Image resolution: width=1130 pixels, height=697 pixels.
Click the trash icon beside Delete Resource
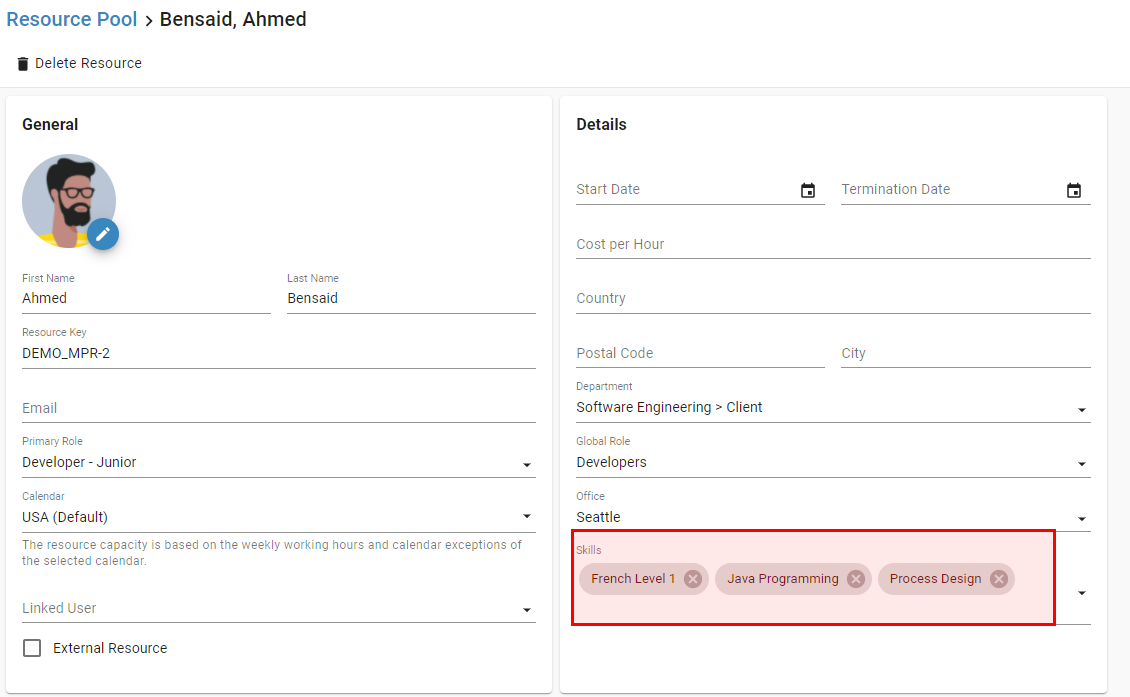coord(23,64)
